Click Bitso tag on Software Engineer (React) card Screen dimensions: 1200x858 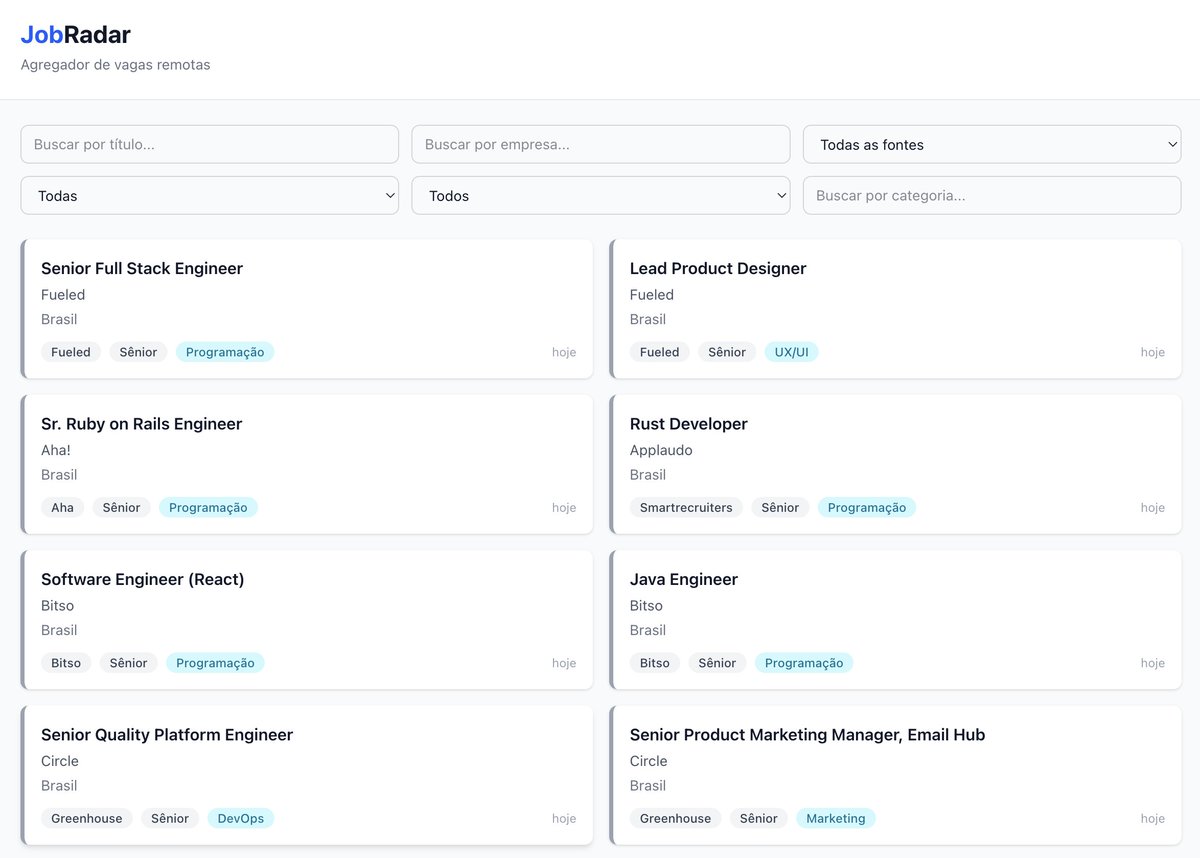click(x=66, y=663)
